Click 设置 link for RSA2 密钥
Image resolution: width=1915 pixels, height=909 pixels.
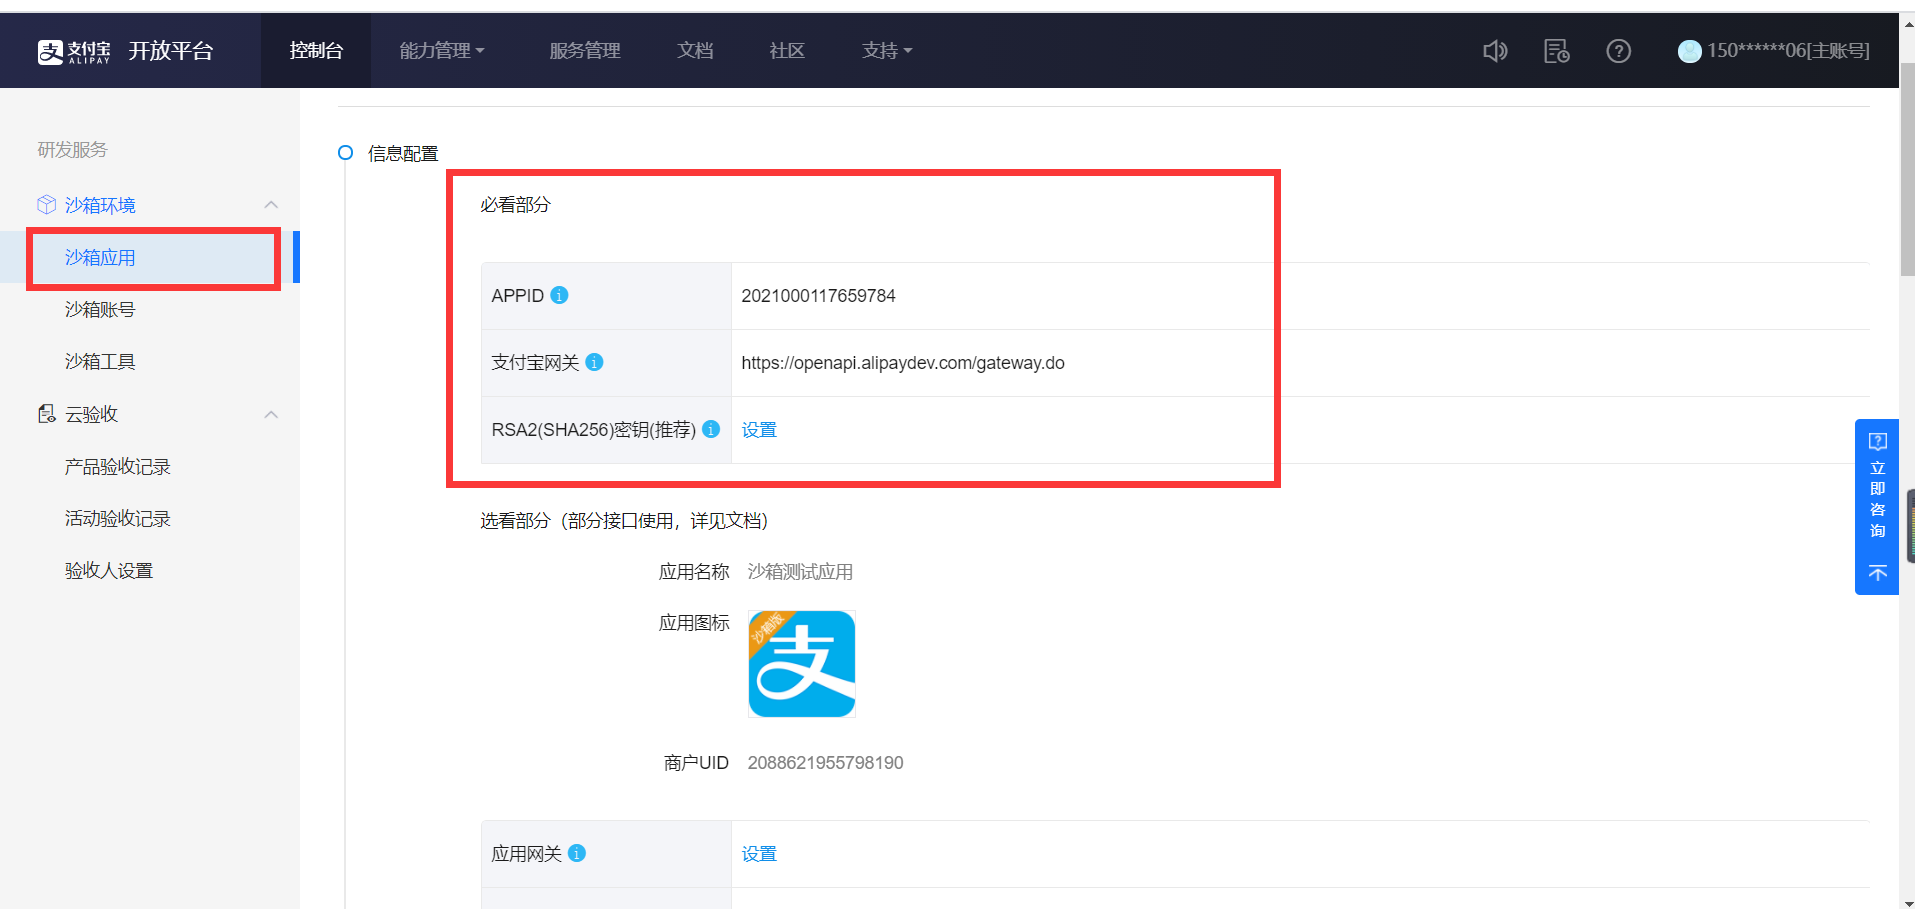coord(759,430)
